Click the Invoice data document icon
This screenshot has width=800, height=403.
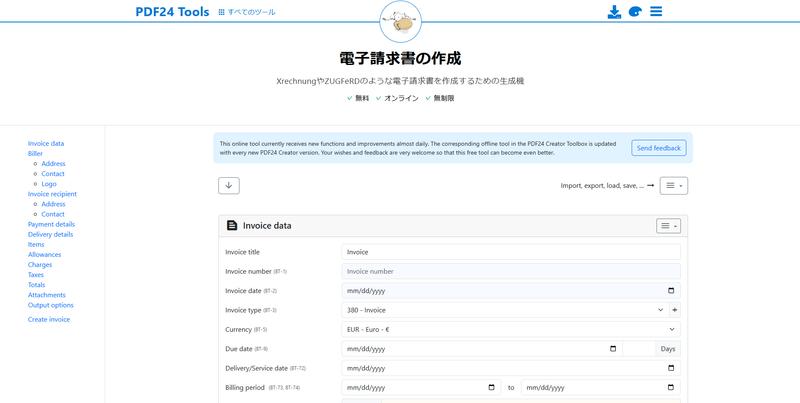[x=232, y=225]
